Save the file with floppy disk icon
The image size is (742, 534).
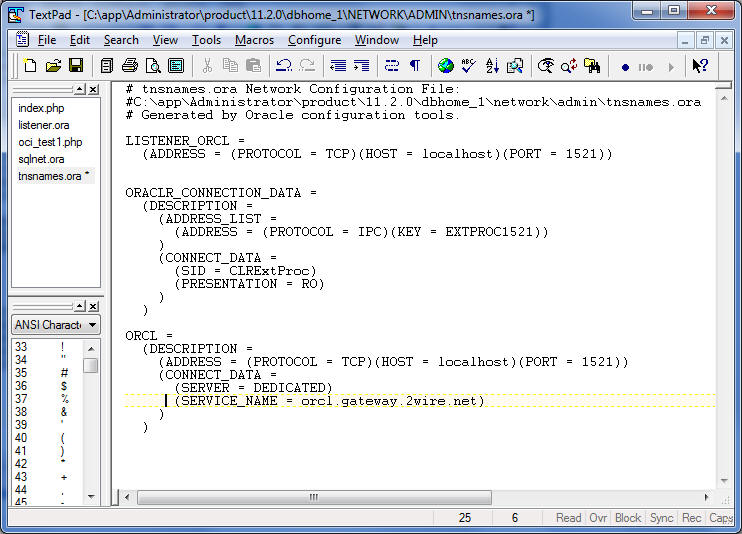76,66
